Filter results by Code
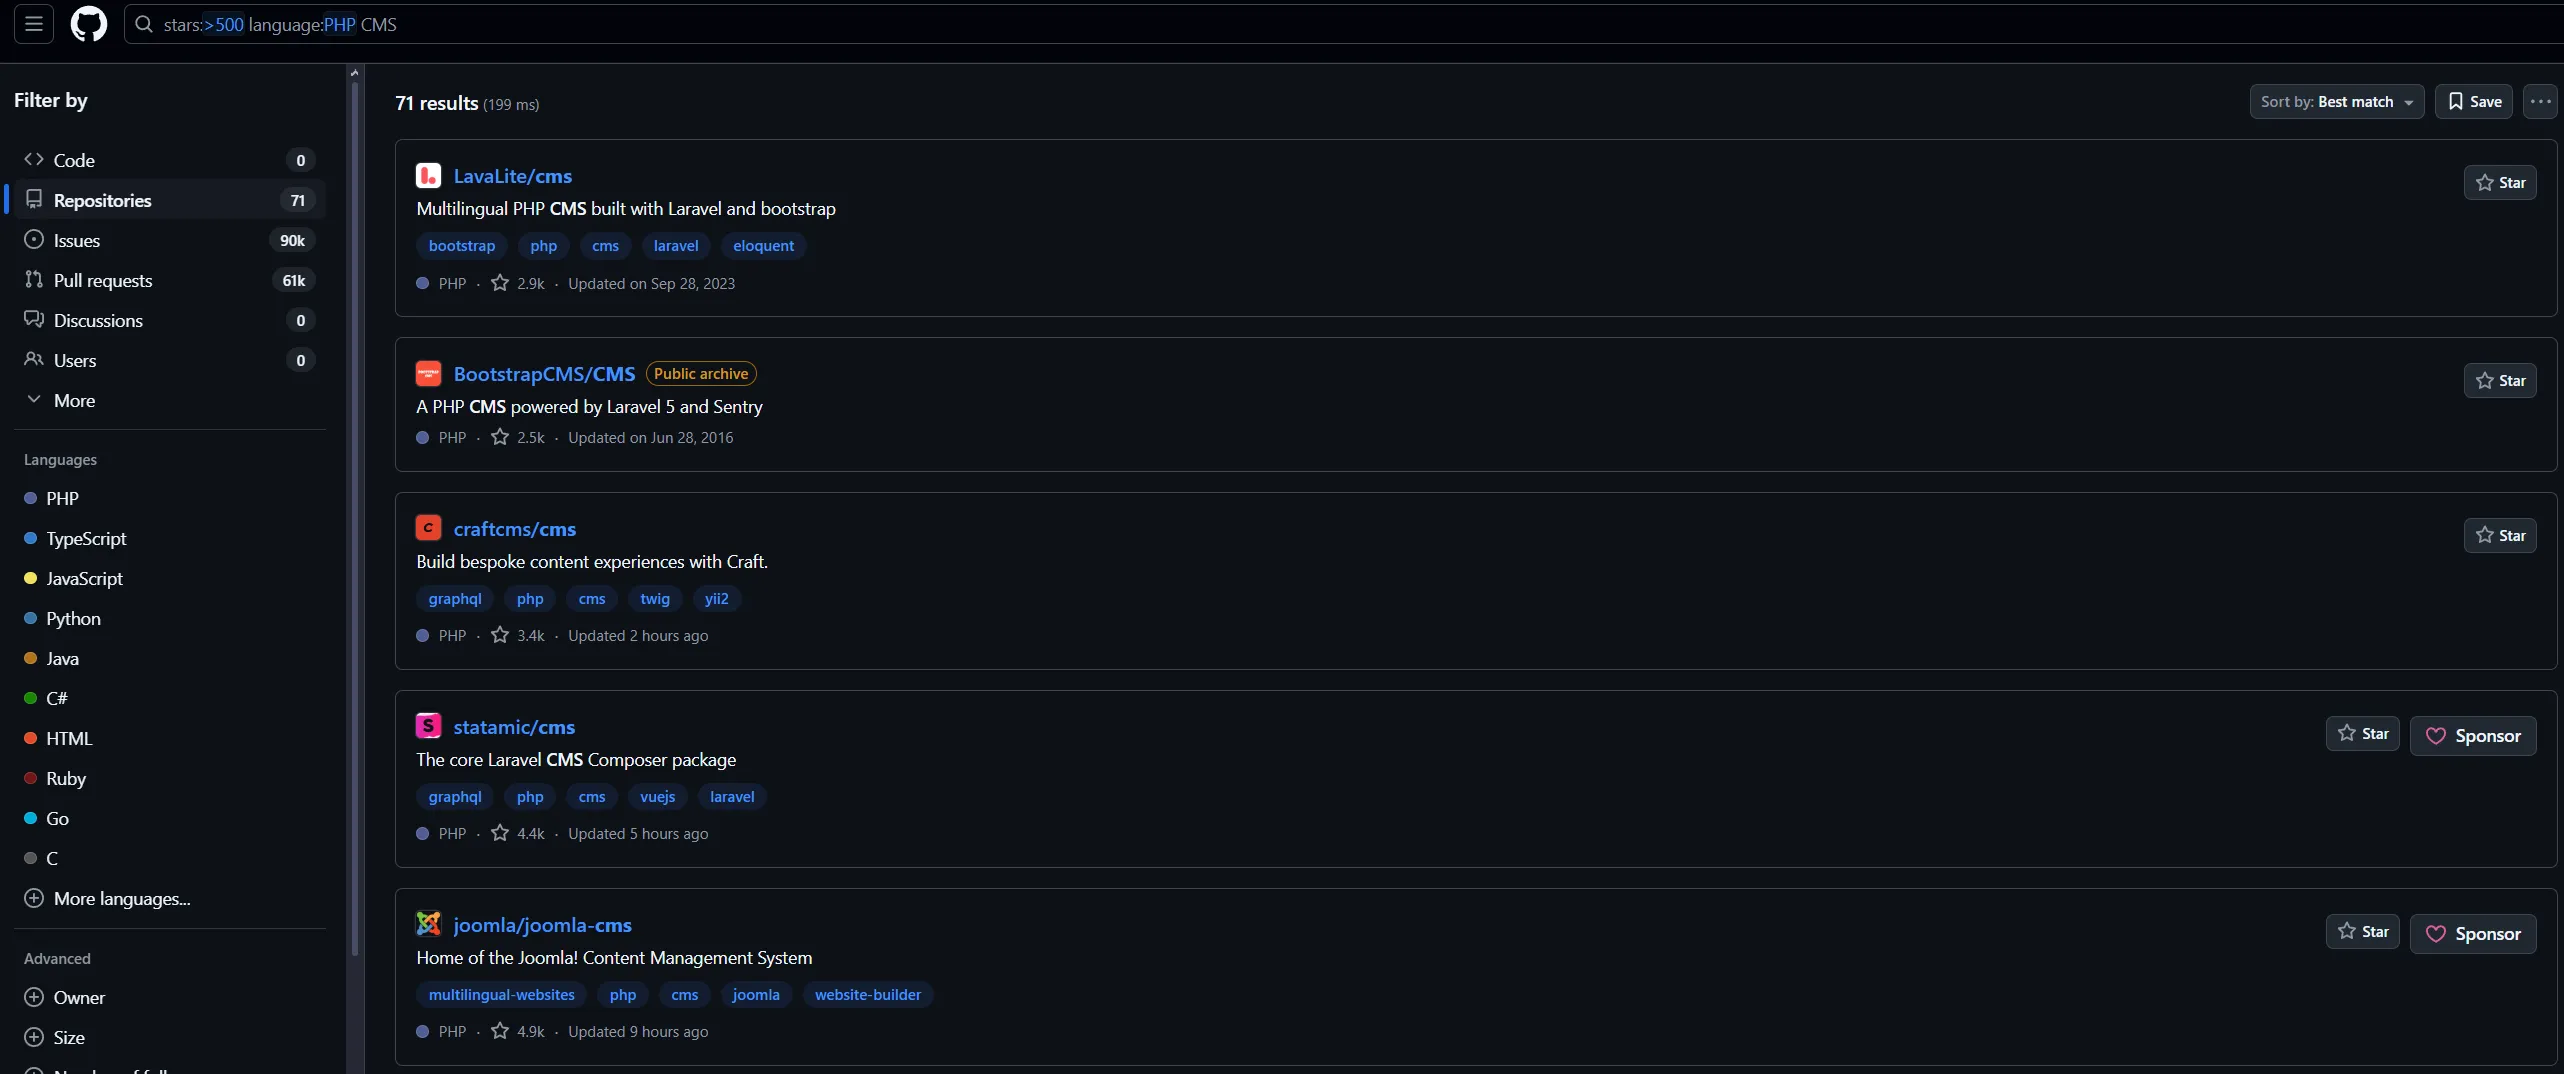This screenshot has width=2564, height=1074. tap(170, 160)
